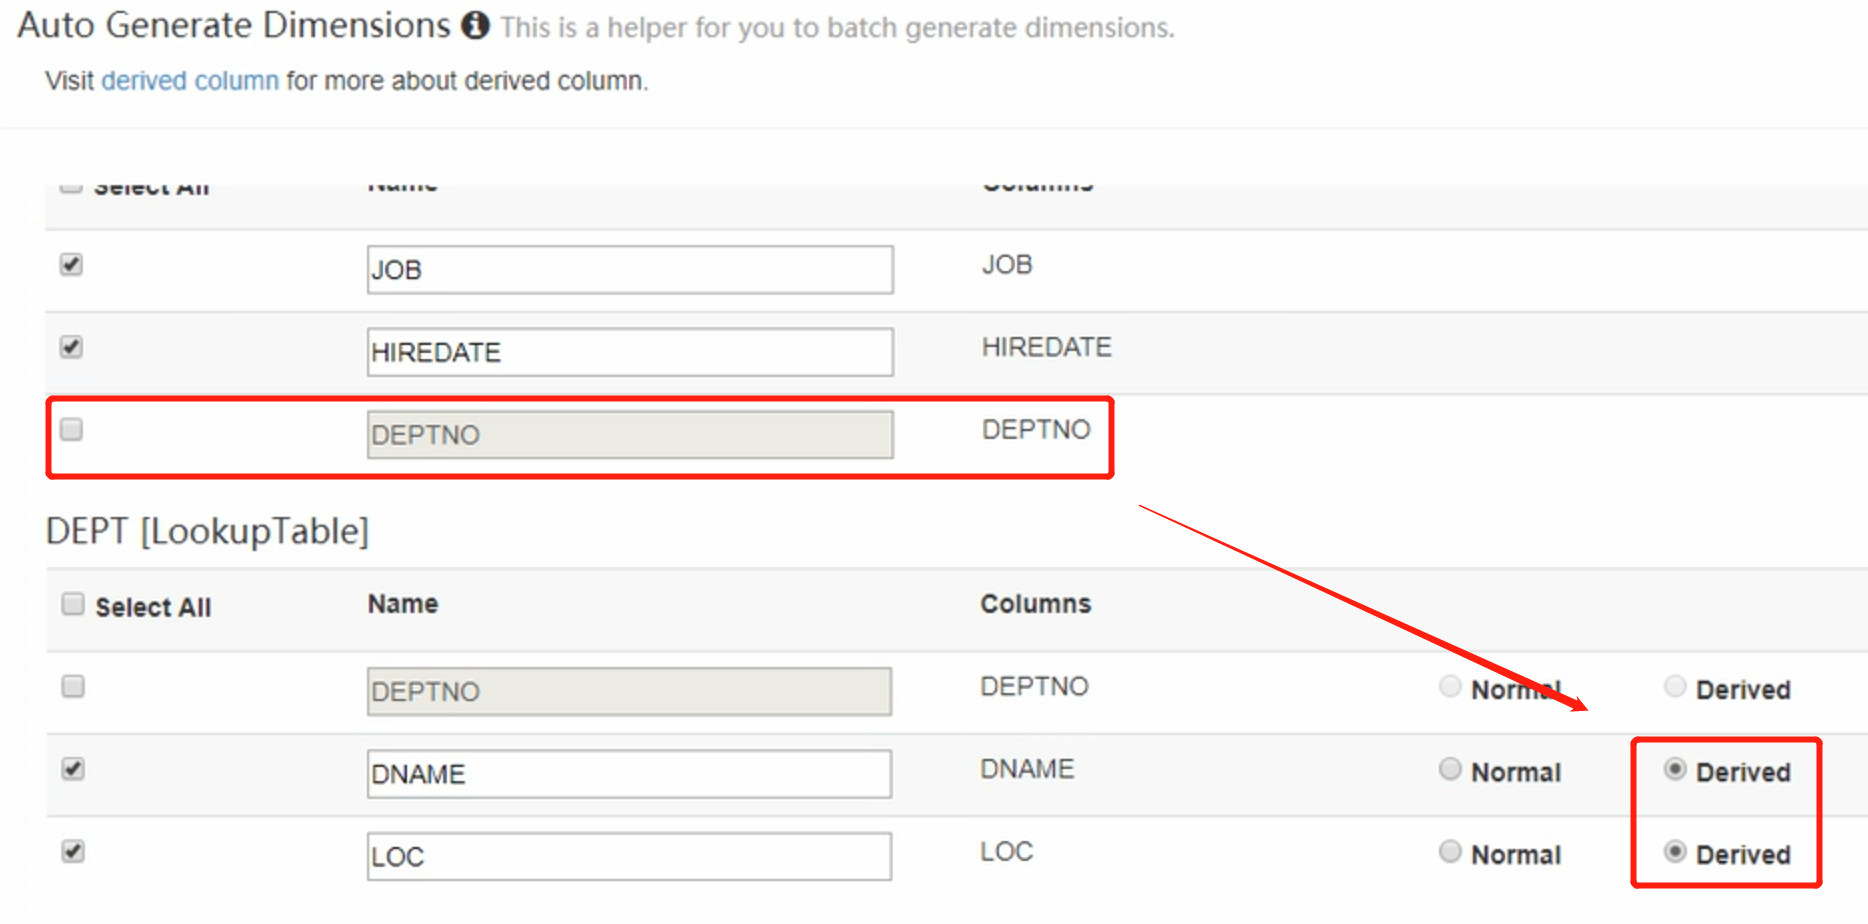Click the DNAME column label
1868x924 pixels.
(x=1027, y=769)
